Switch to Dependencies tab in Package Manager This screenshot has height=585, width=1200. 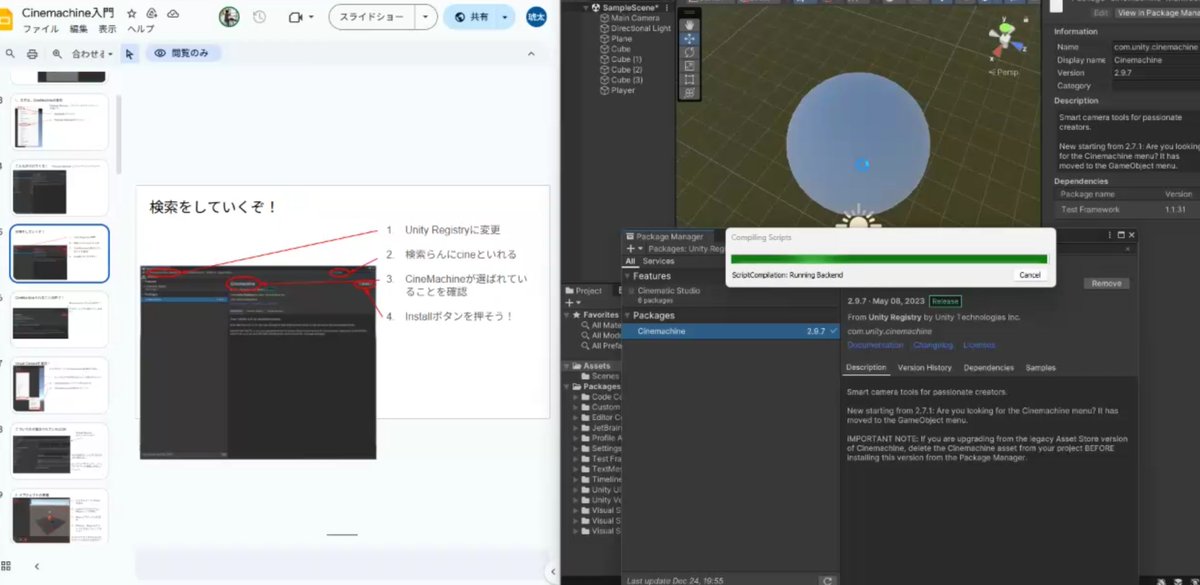(988, 367)
